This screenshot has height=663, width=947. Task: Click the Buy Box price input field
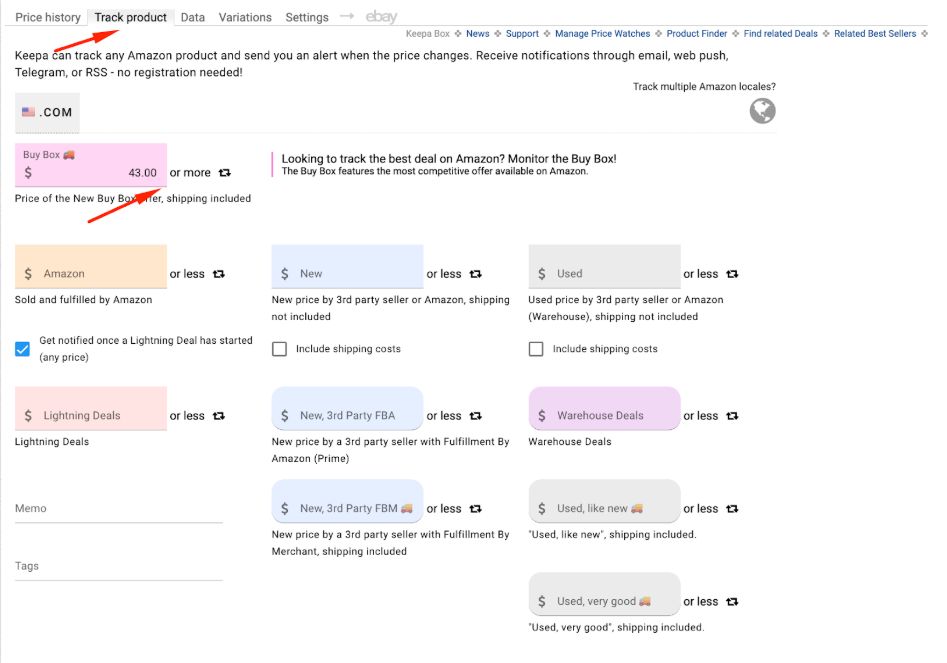[x=91, y=165]
